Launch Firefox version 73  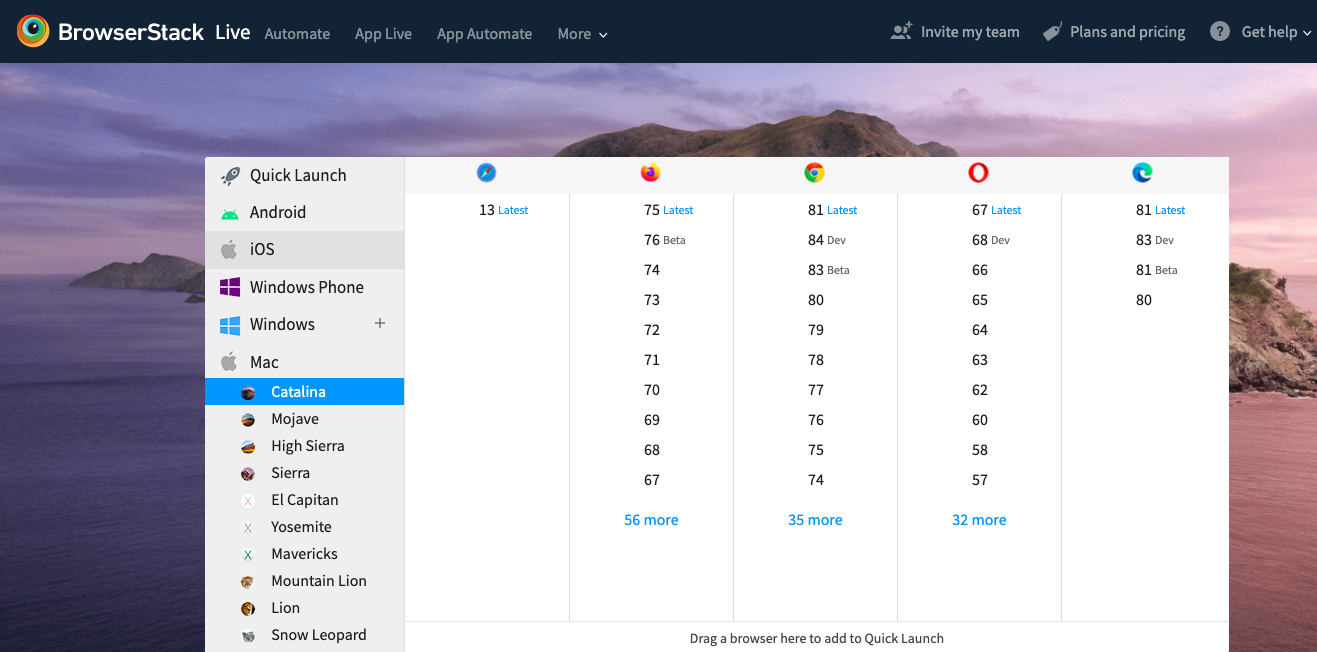coord(652,300)
